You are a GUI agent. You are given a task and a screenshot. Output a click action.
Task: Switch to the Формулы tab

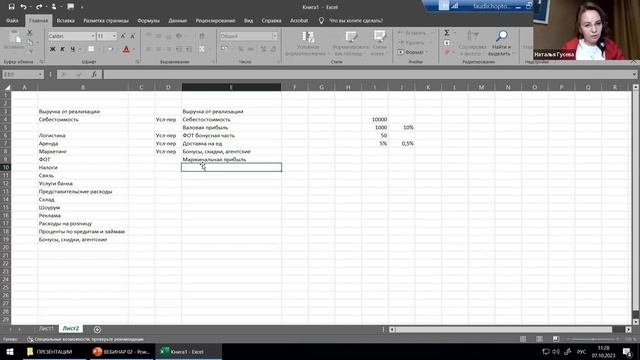(x=148, y=20)
